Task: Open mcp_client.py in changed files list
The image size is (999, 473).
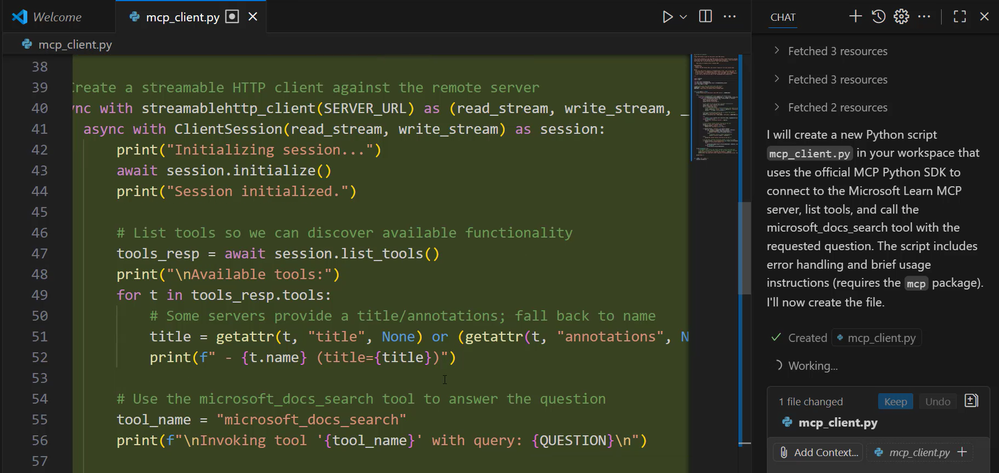Action: coord(838,423)
